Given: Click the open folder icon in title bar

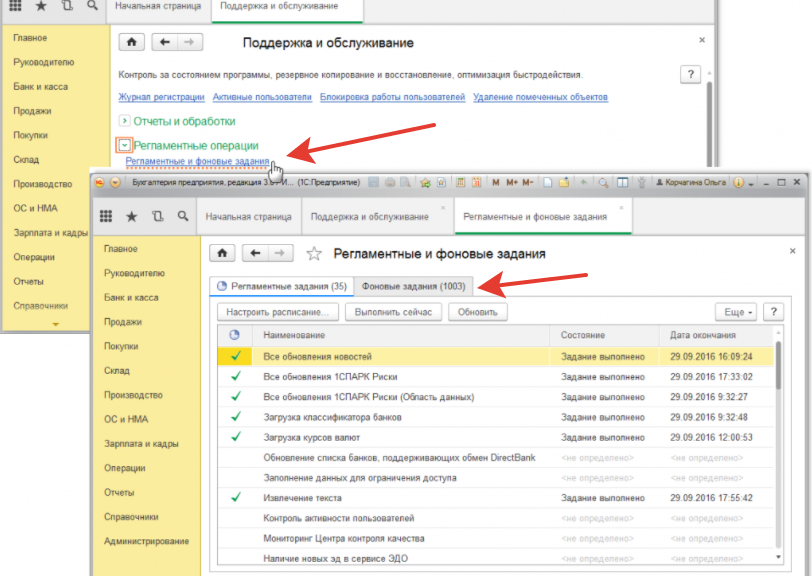Looking at the screenshot, I should (564, 182).
